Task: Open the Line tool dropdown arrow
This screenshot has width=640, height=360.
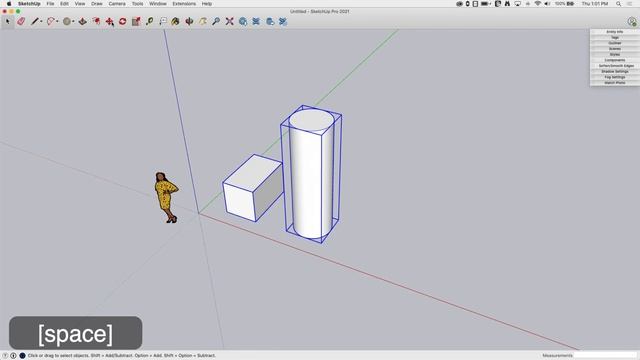Action: (x=41, y=21)
